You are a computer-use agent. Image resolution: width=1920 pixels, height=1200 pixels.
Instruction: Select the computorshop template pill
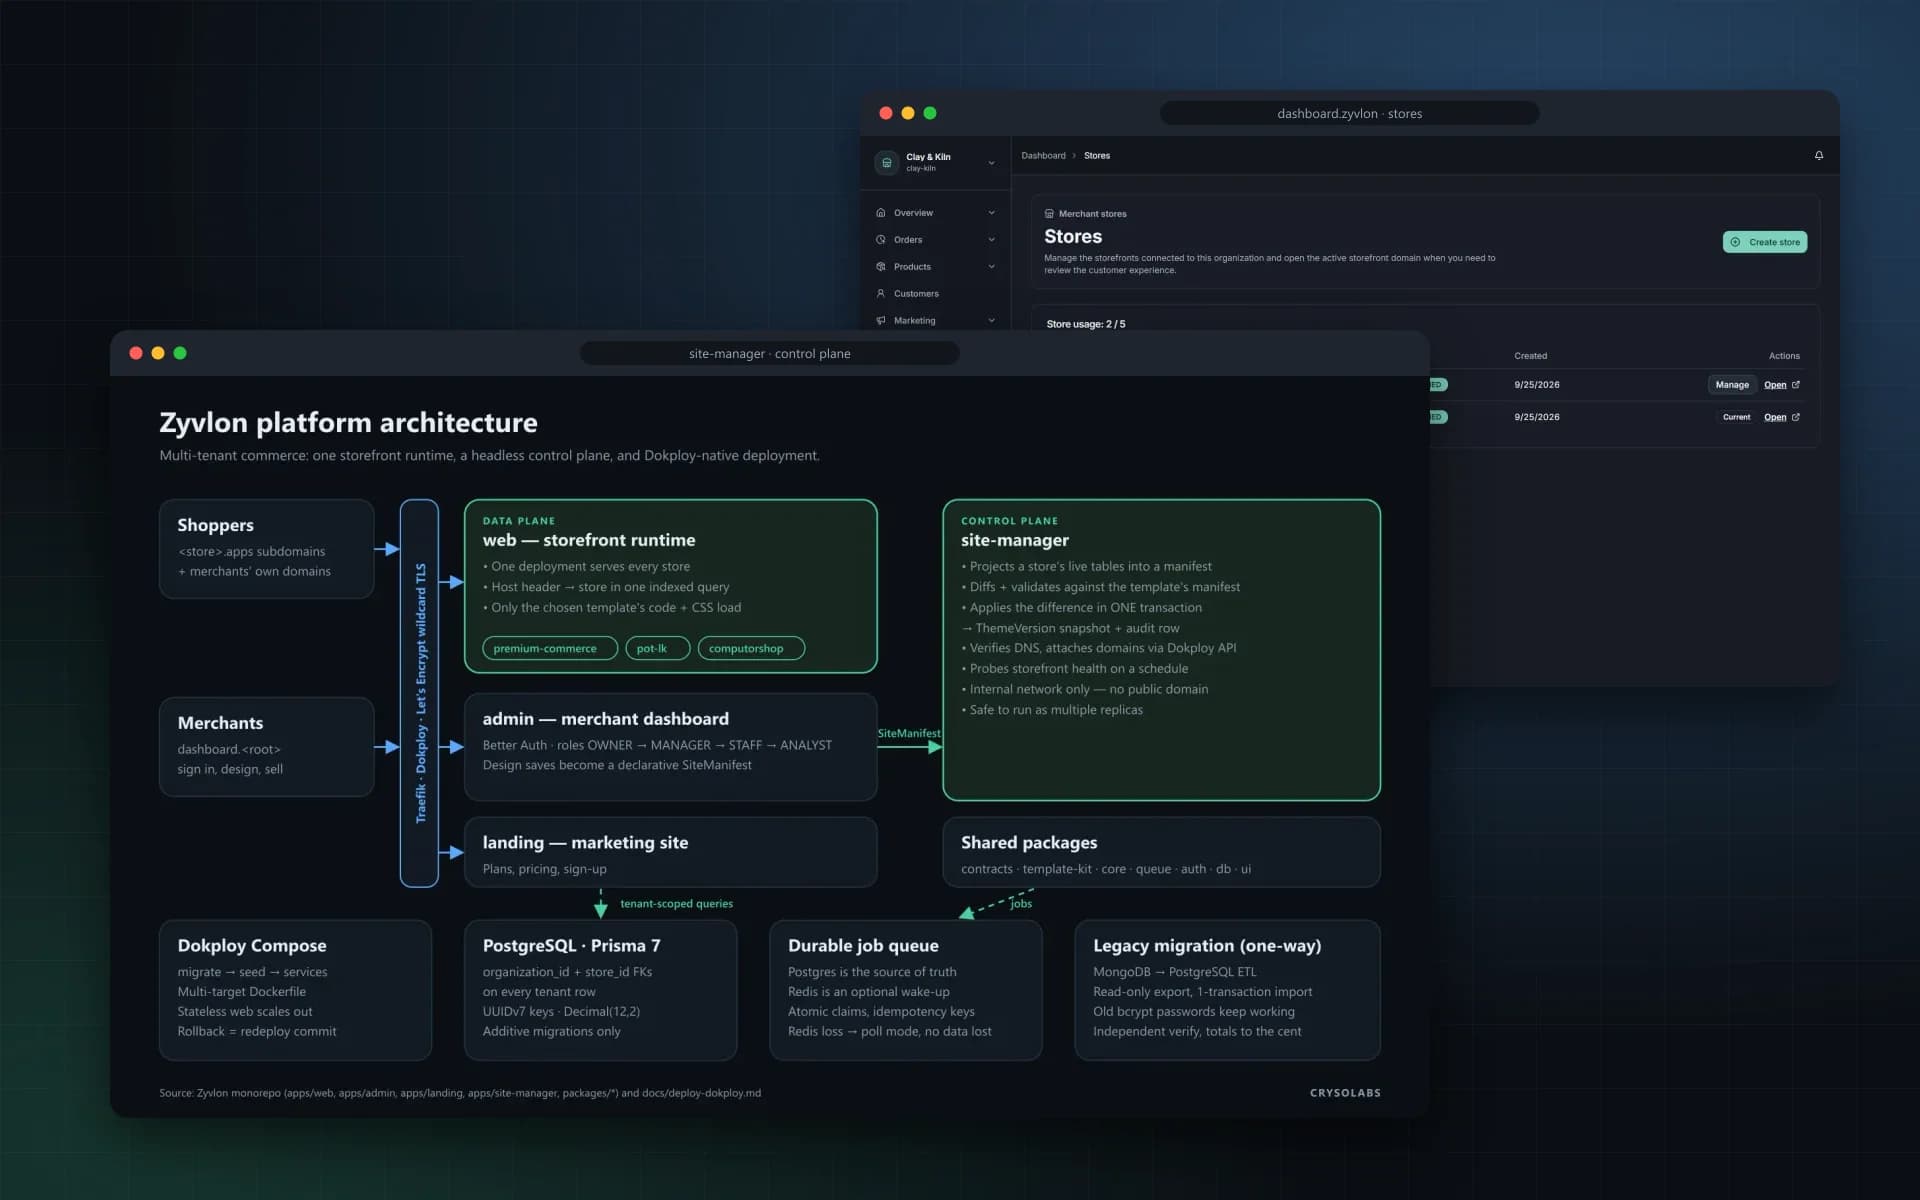[x=751, y=648]
